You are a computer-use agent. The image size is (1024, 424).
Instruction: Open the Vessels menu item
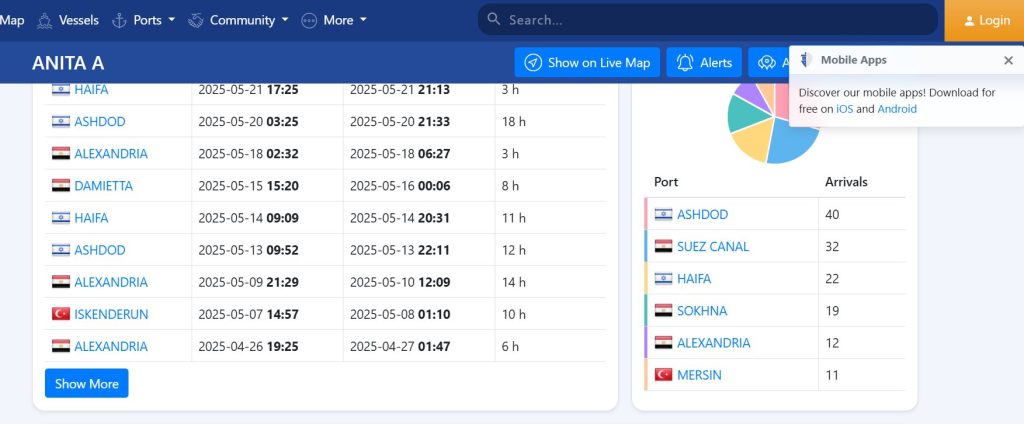78,20
